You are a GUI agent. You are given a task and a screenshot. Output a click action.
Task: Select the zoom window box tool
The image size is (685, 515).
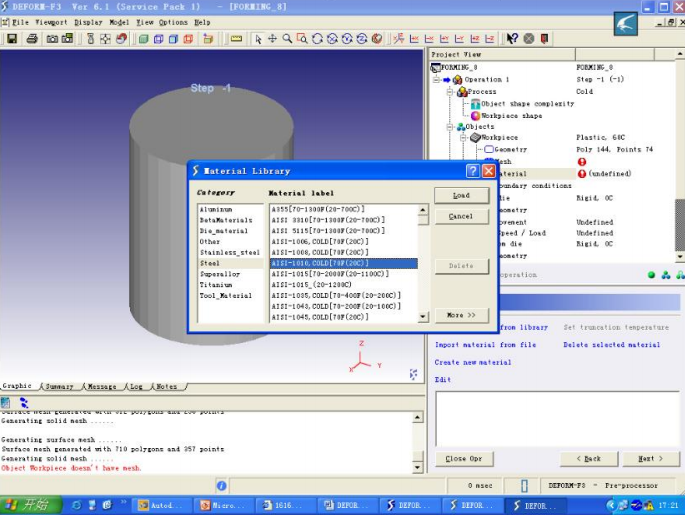point(302,39)
